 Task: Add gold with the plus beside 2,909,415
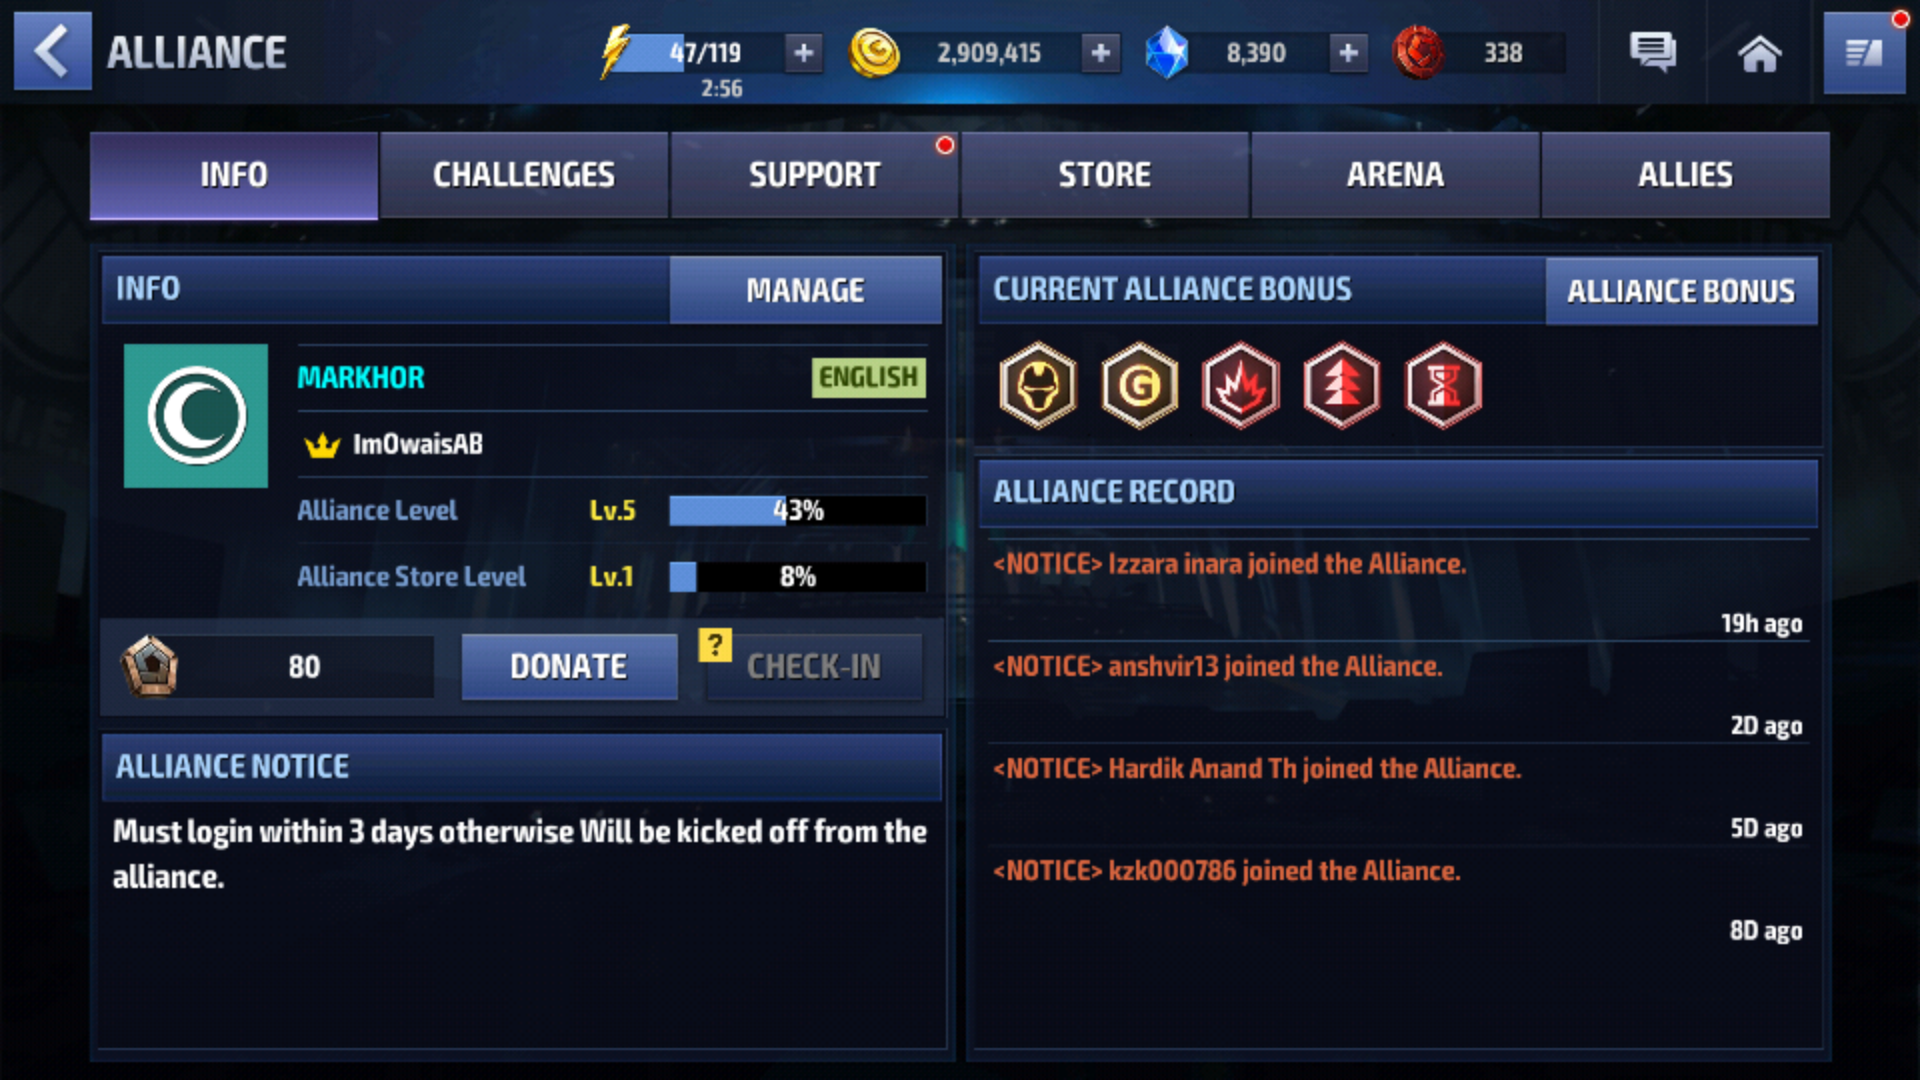[1100, 52]
